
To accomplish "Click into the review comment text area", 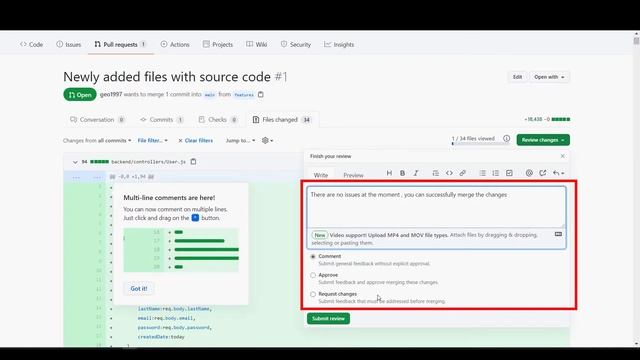I will point(436,207).
